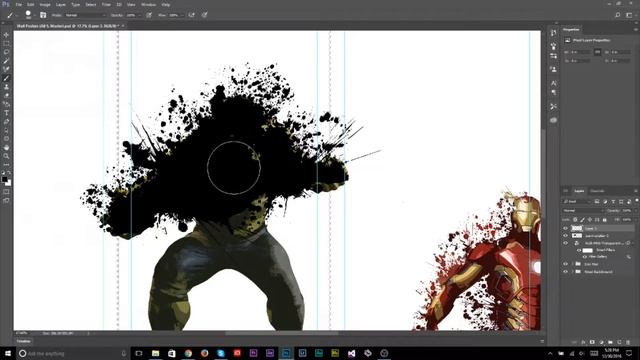Open brush Opacity slider dropdown

(140, 15)
